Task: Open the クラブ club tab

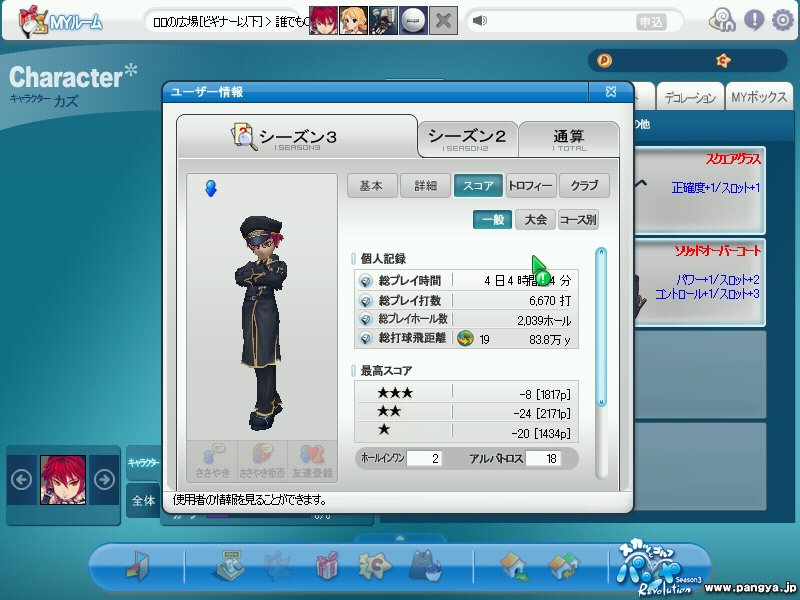Action: 584,186
